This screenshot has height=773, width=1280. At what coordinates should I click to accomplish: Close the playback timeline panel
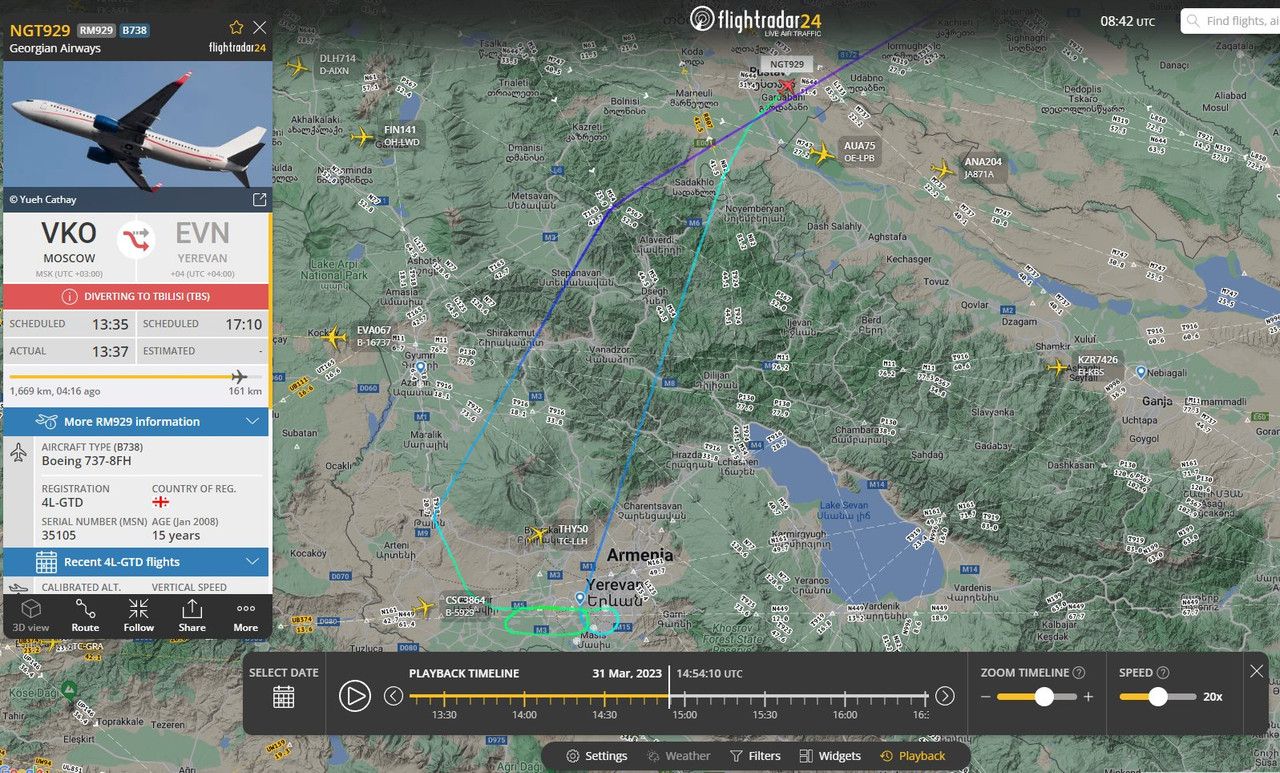click(x=1257, y=671)
